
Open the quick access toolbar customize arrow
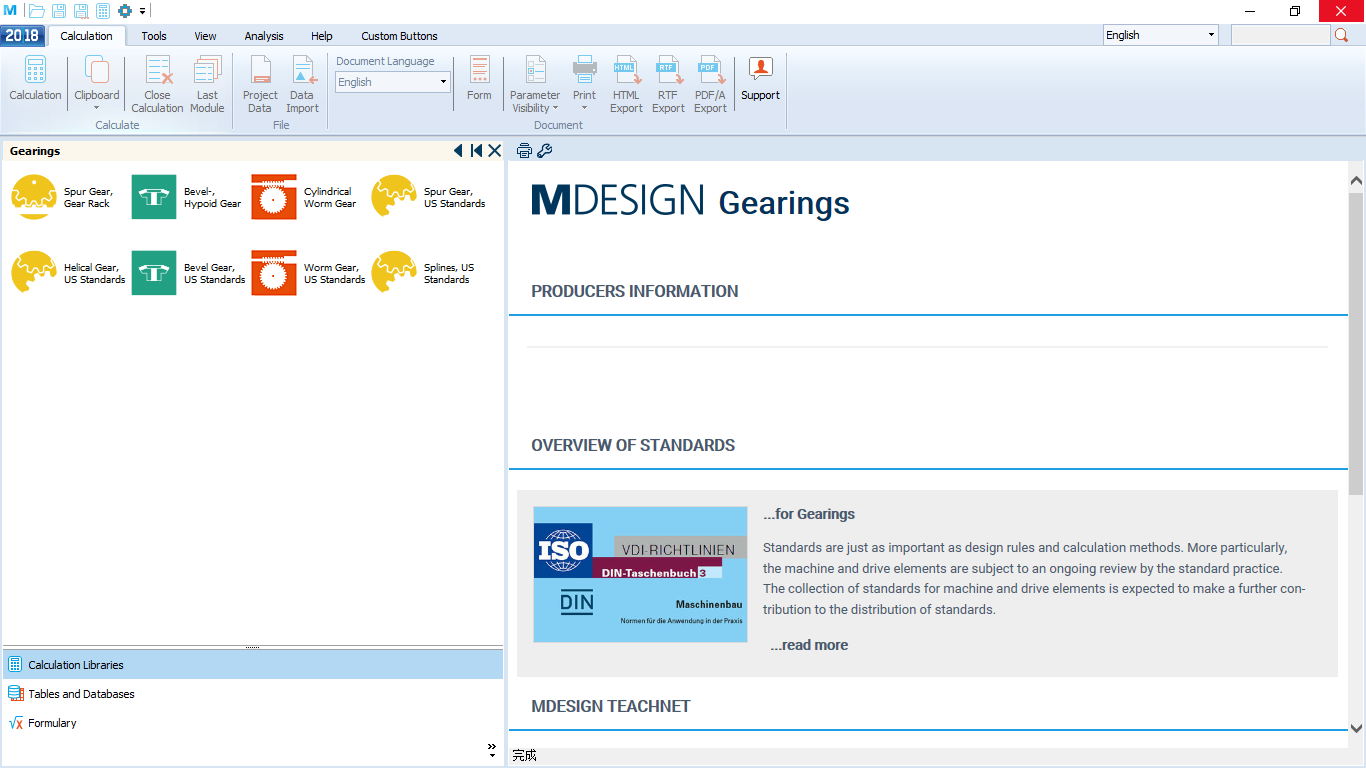(x=143, y=11)
